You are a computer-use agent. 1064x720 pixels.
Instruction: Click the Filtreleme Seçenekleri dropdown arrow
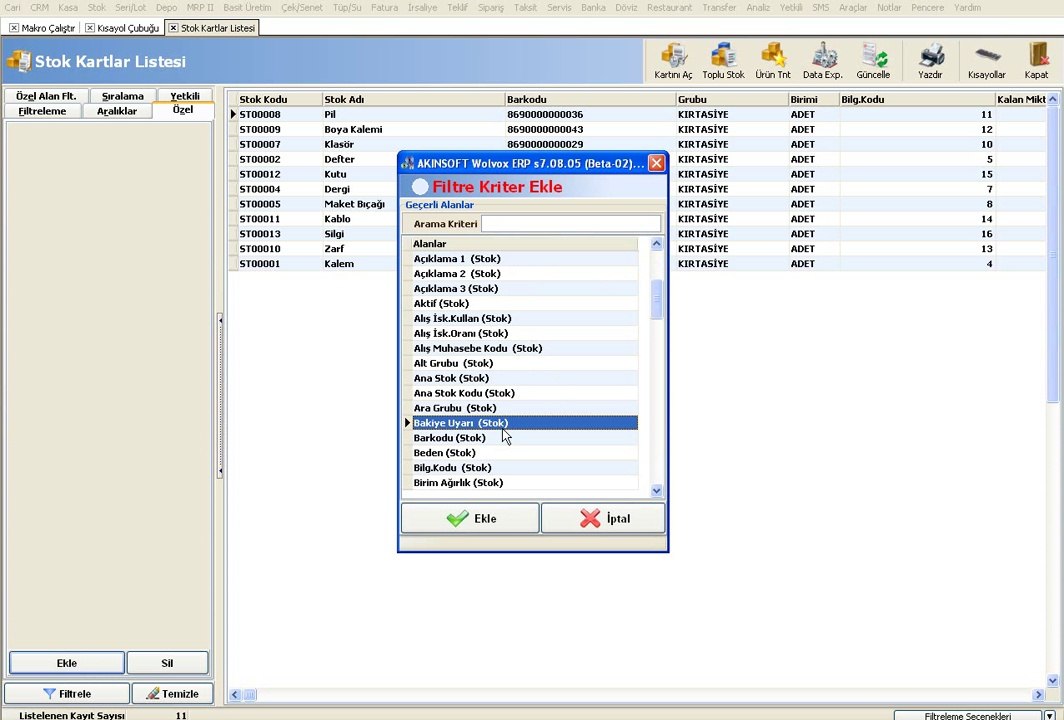point(1051,715)
